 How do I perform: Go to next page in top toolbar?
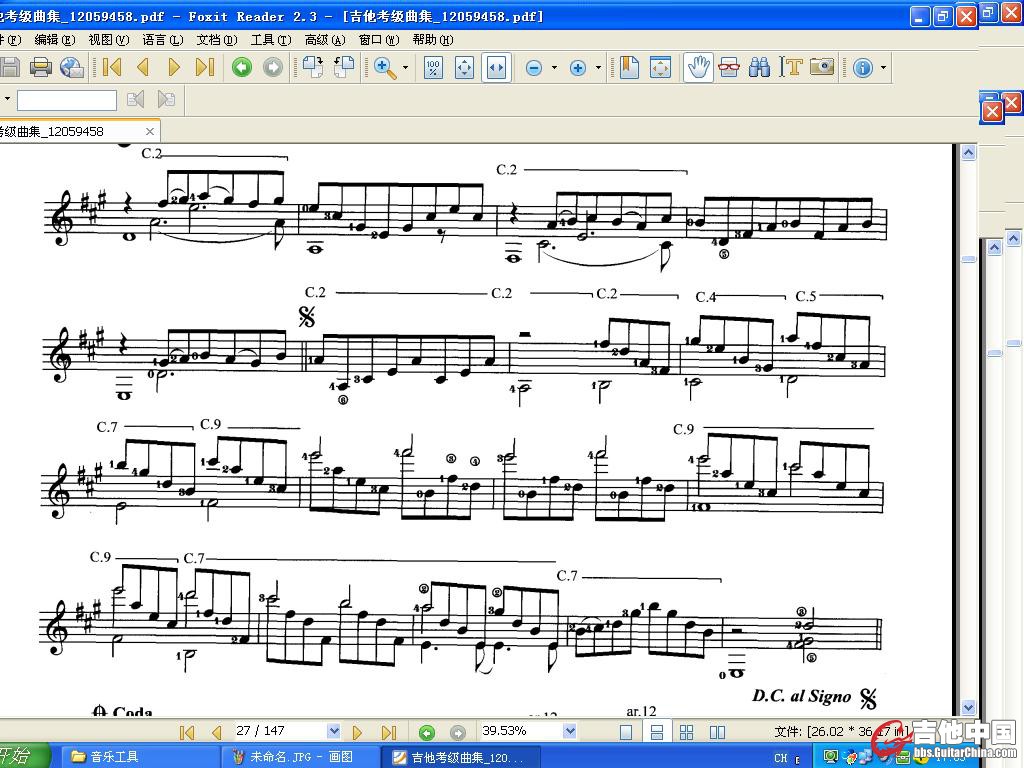(x=174, y=67)
